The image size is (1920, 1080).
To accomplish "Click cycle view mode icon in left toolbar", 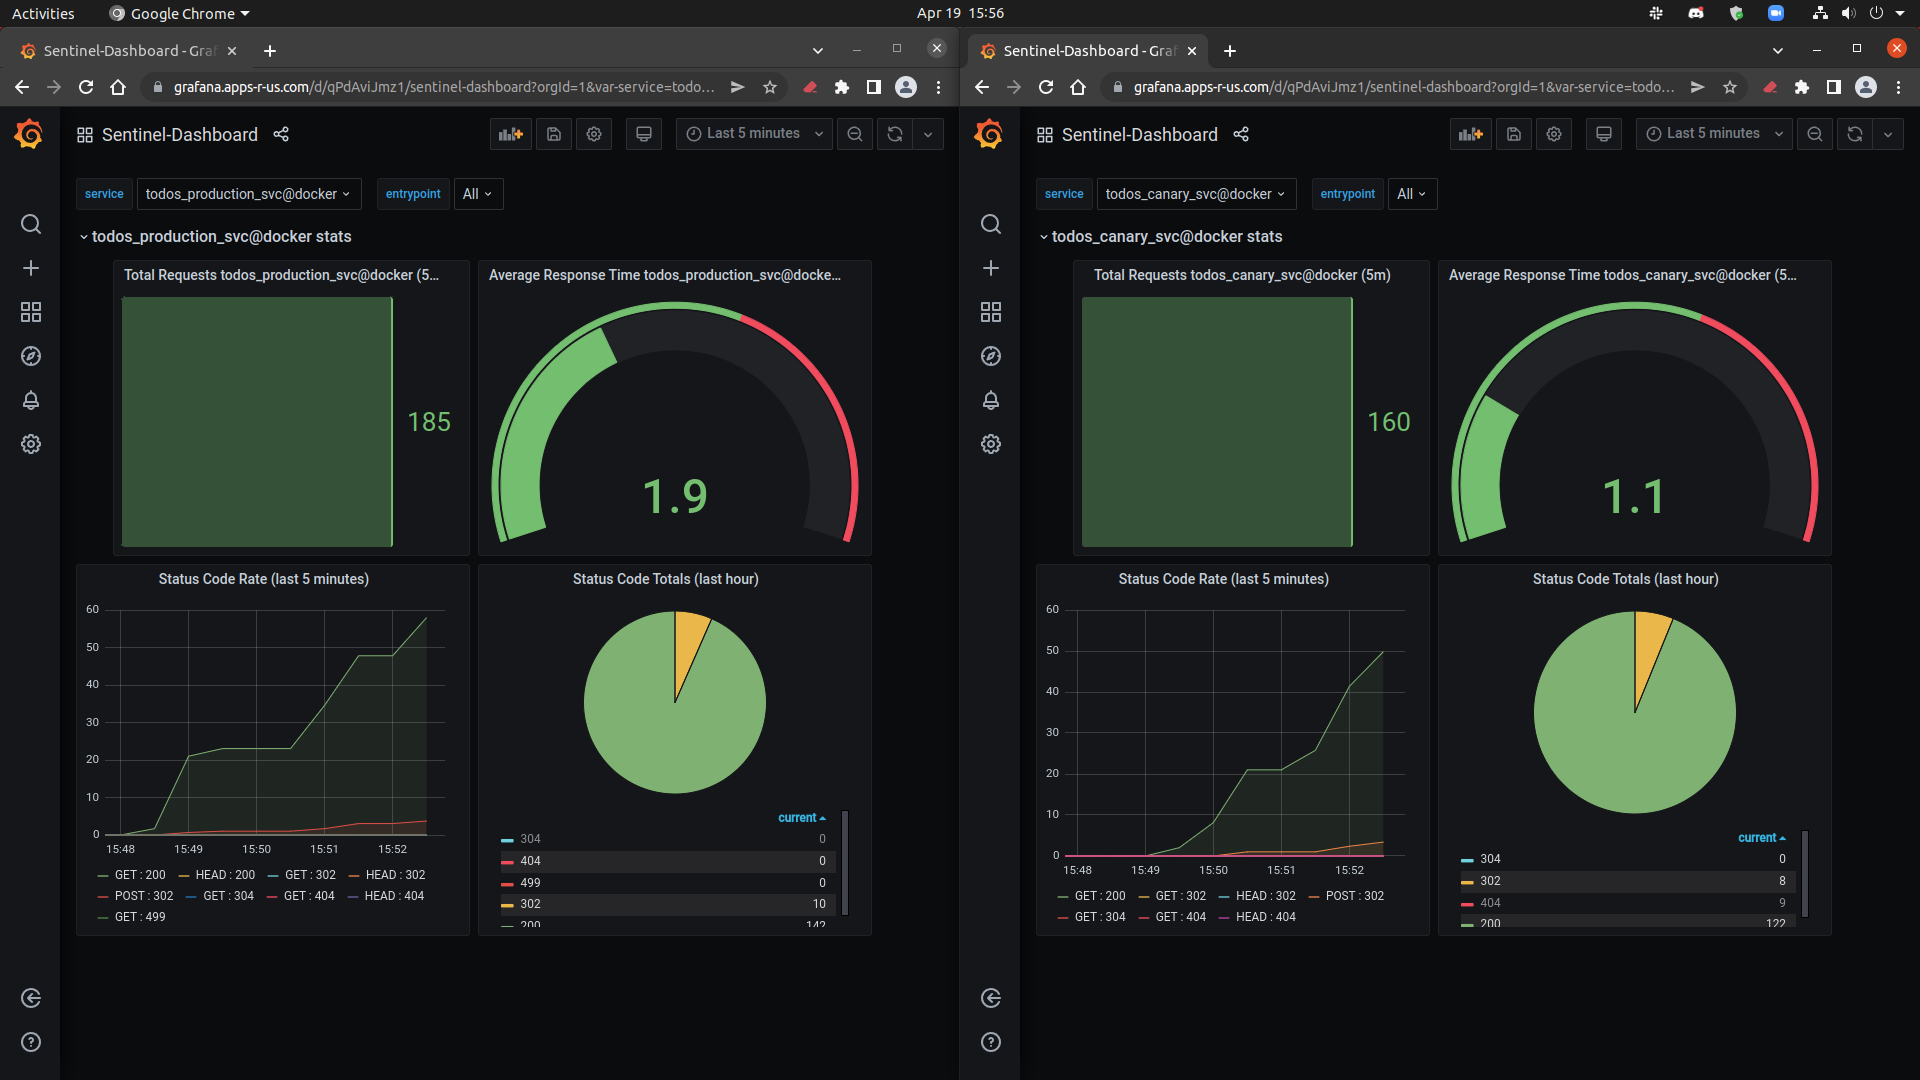I will click(x=644, y=134).
